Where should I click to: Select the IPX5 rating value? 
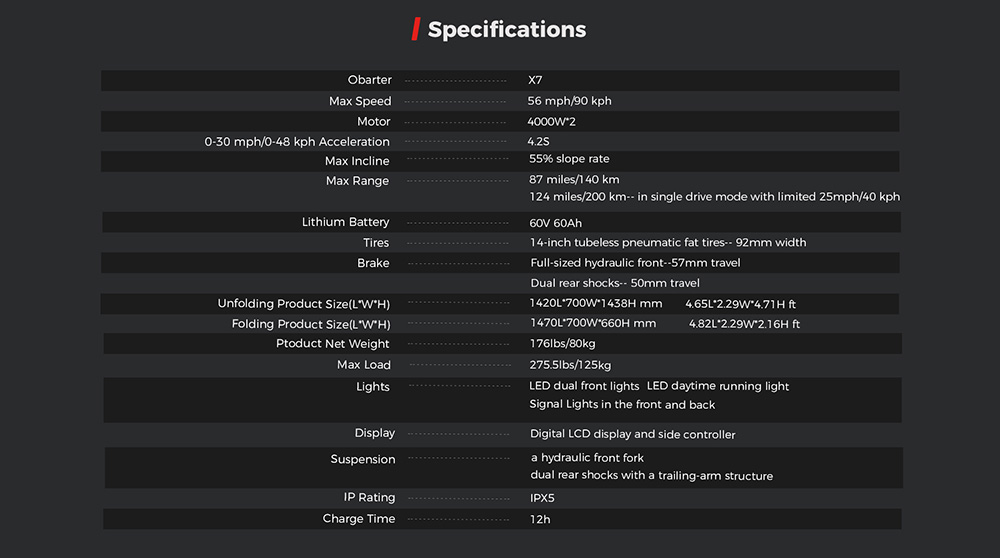tap(542, 498)
